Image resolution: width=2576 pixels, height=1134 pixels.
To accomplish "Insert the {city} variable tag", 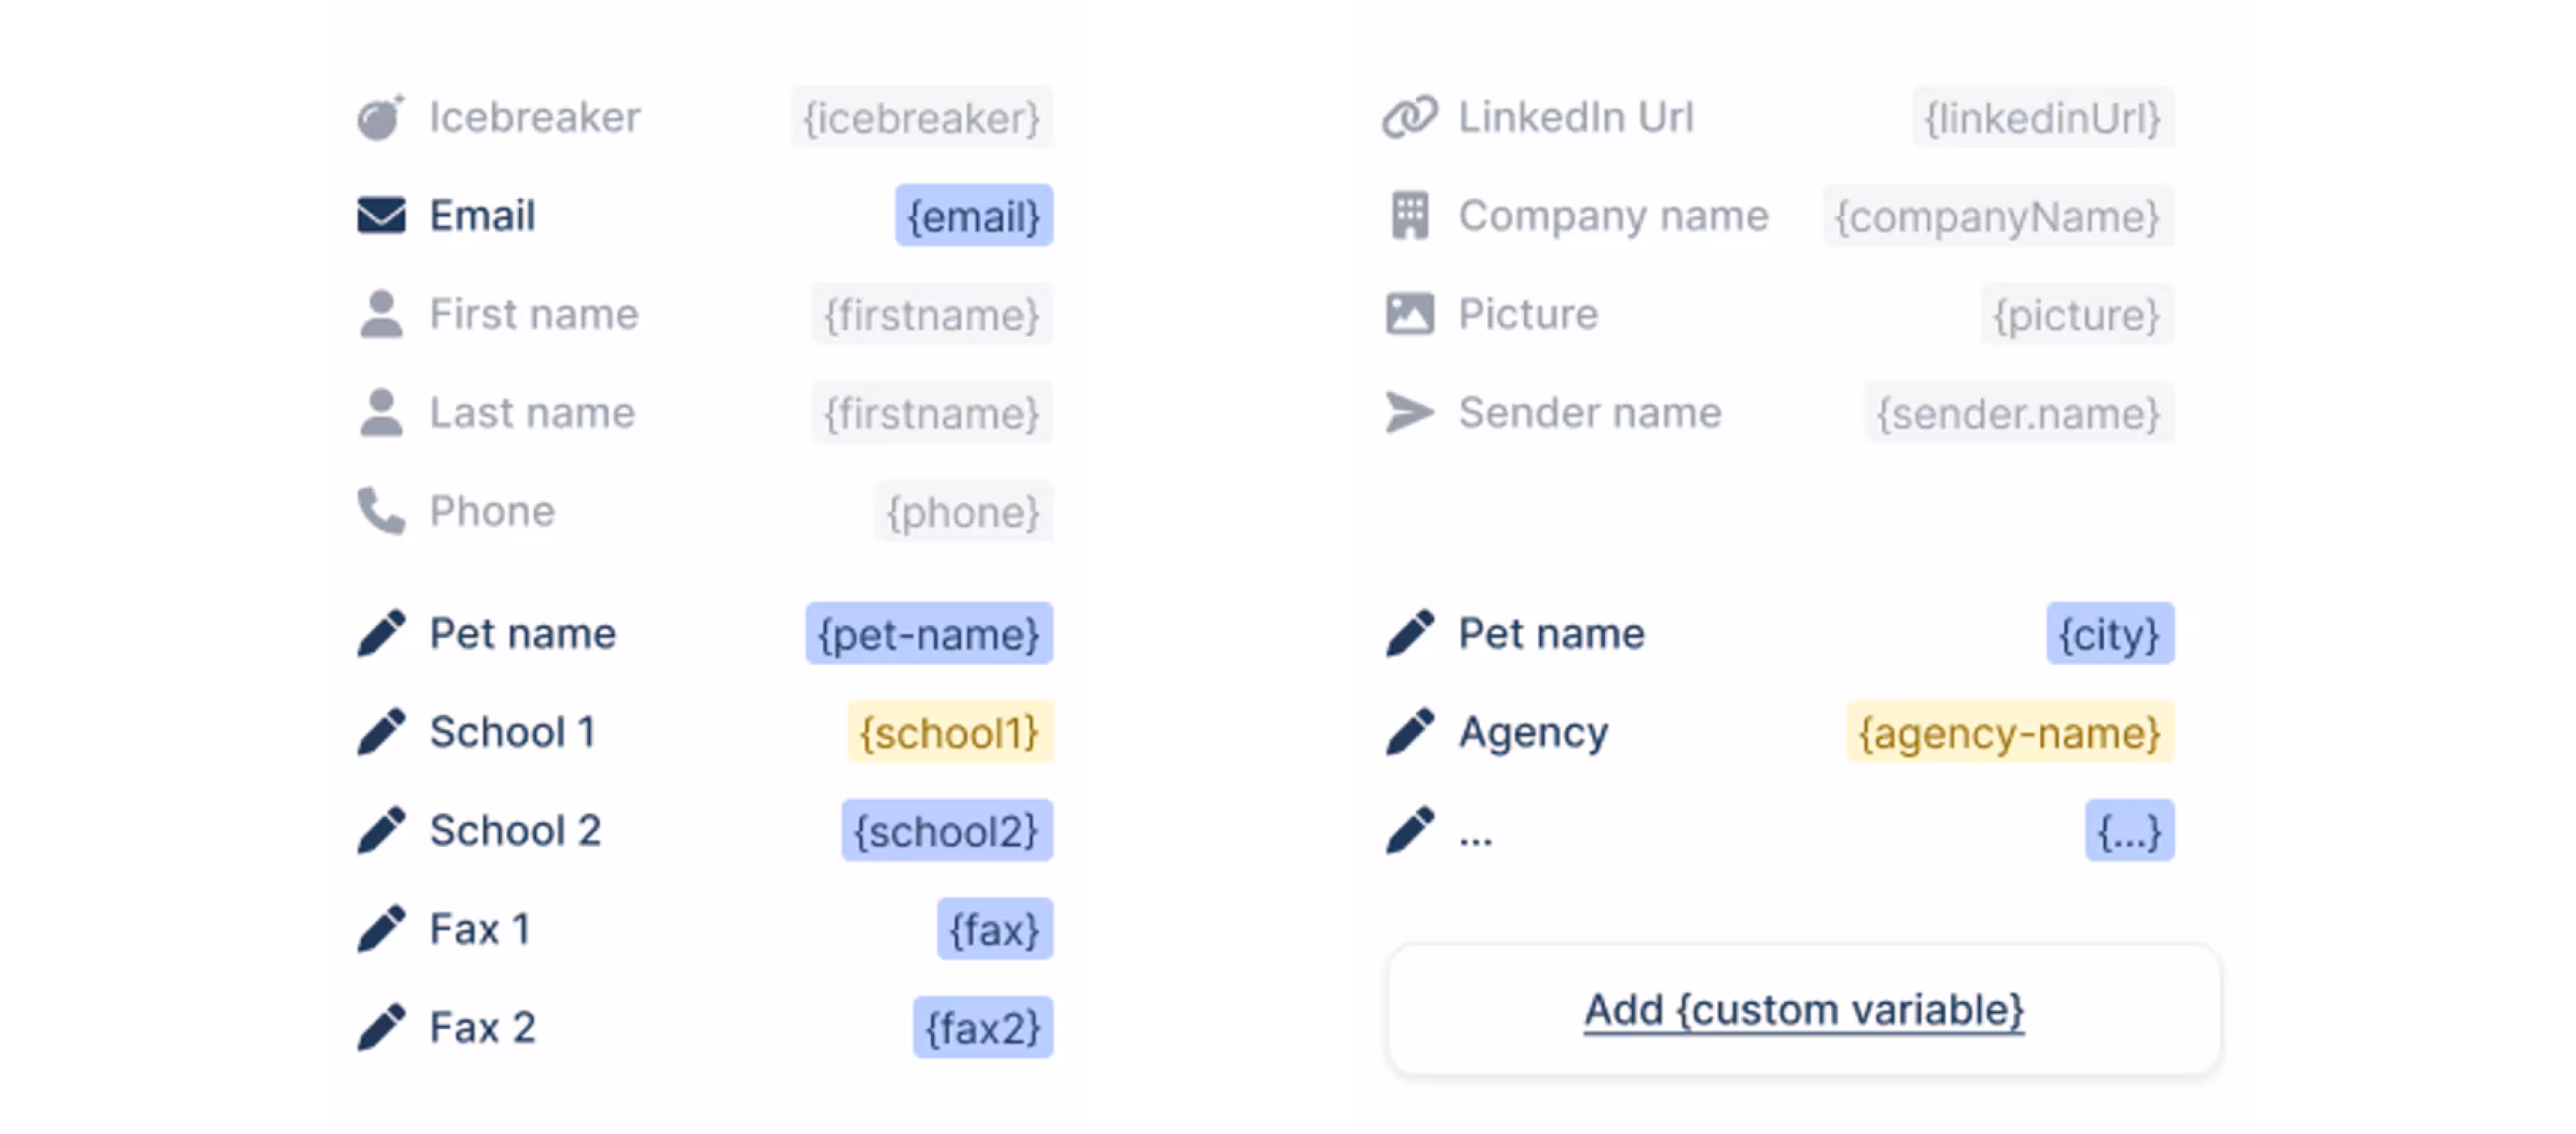I will click(x=2109, y=634).
